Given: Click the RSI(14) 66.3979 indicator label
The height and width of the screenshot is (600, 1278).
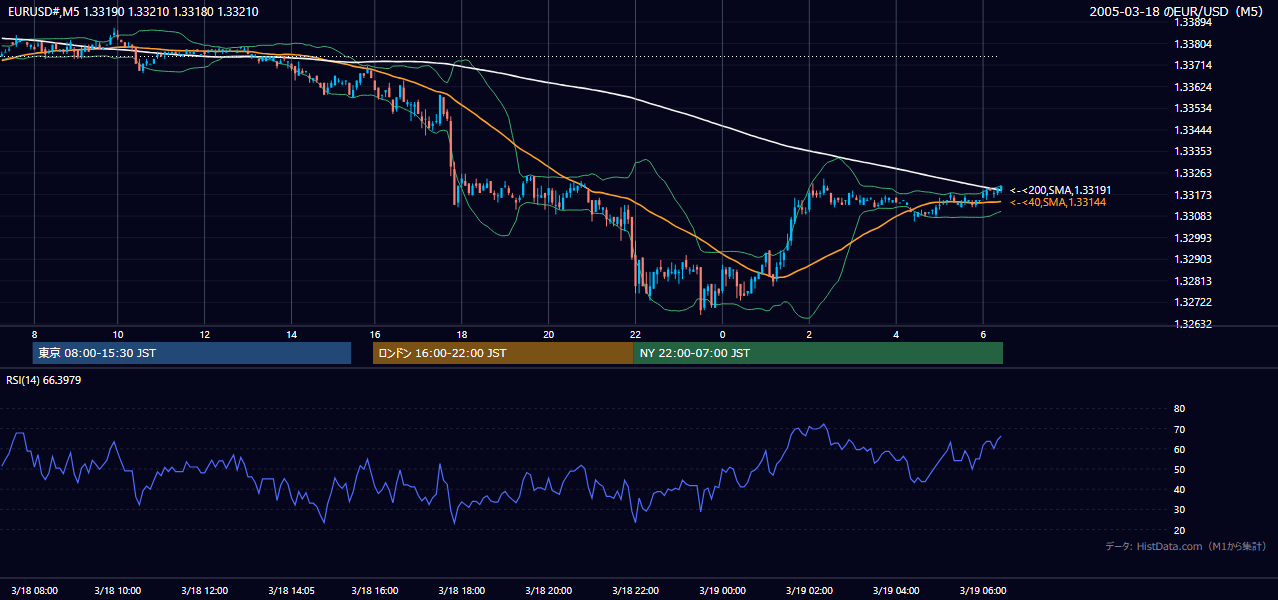Looking at the screenshot, I should point(44,380).
